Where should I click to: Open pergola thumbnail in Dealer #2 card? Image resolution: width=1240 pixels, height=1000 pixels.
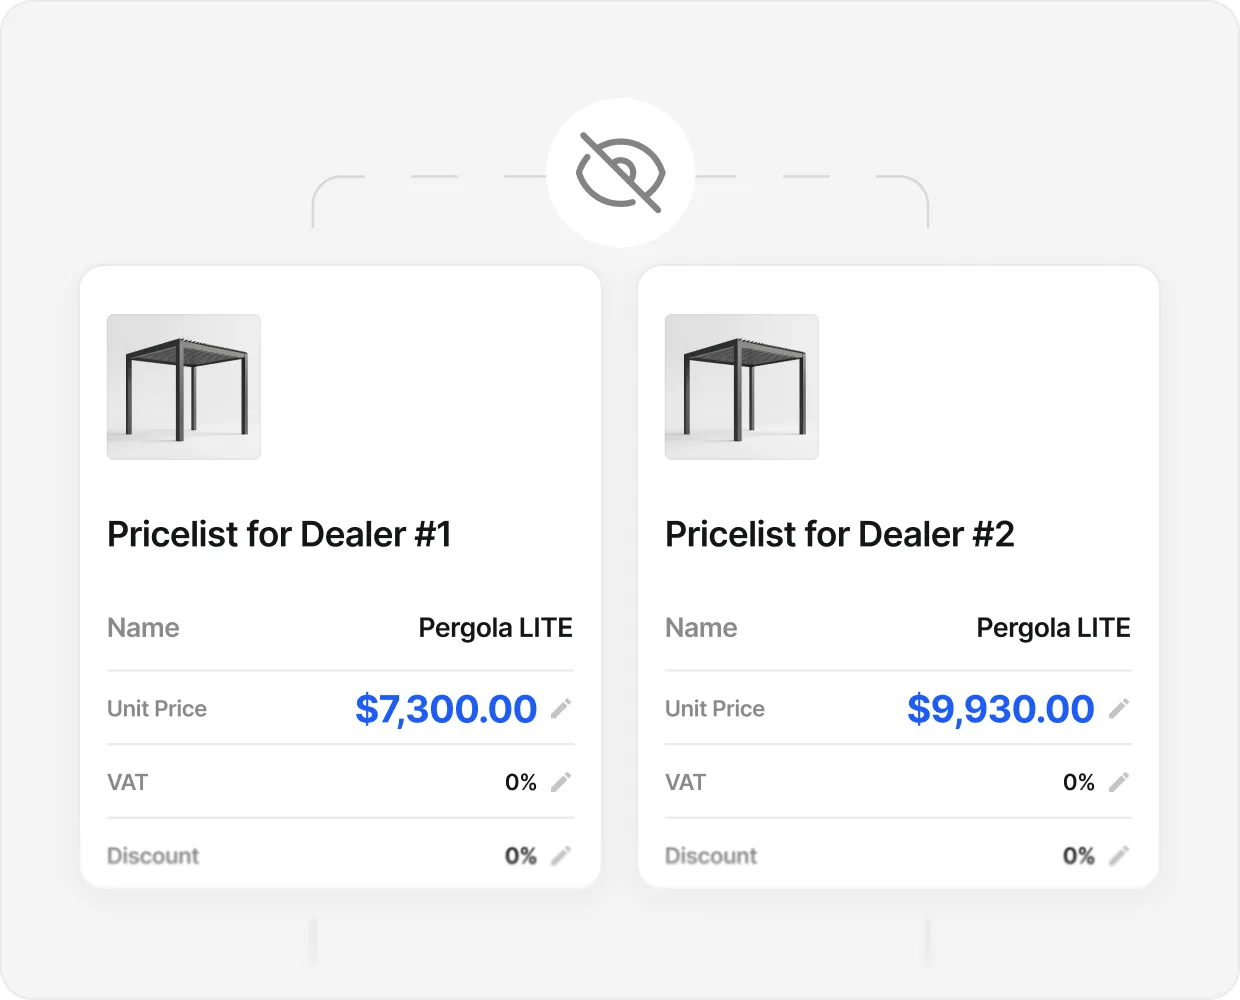(x=742, y=387)
